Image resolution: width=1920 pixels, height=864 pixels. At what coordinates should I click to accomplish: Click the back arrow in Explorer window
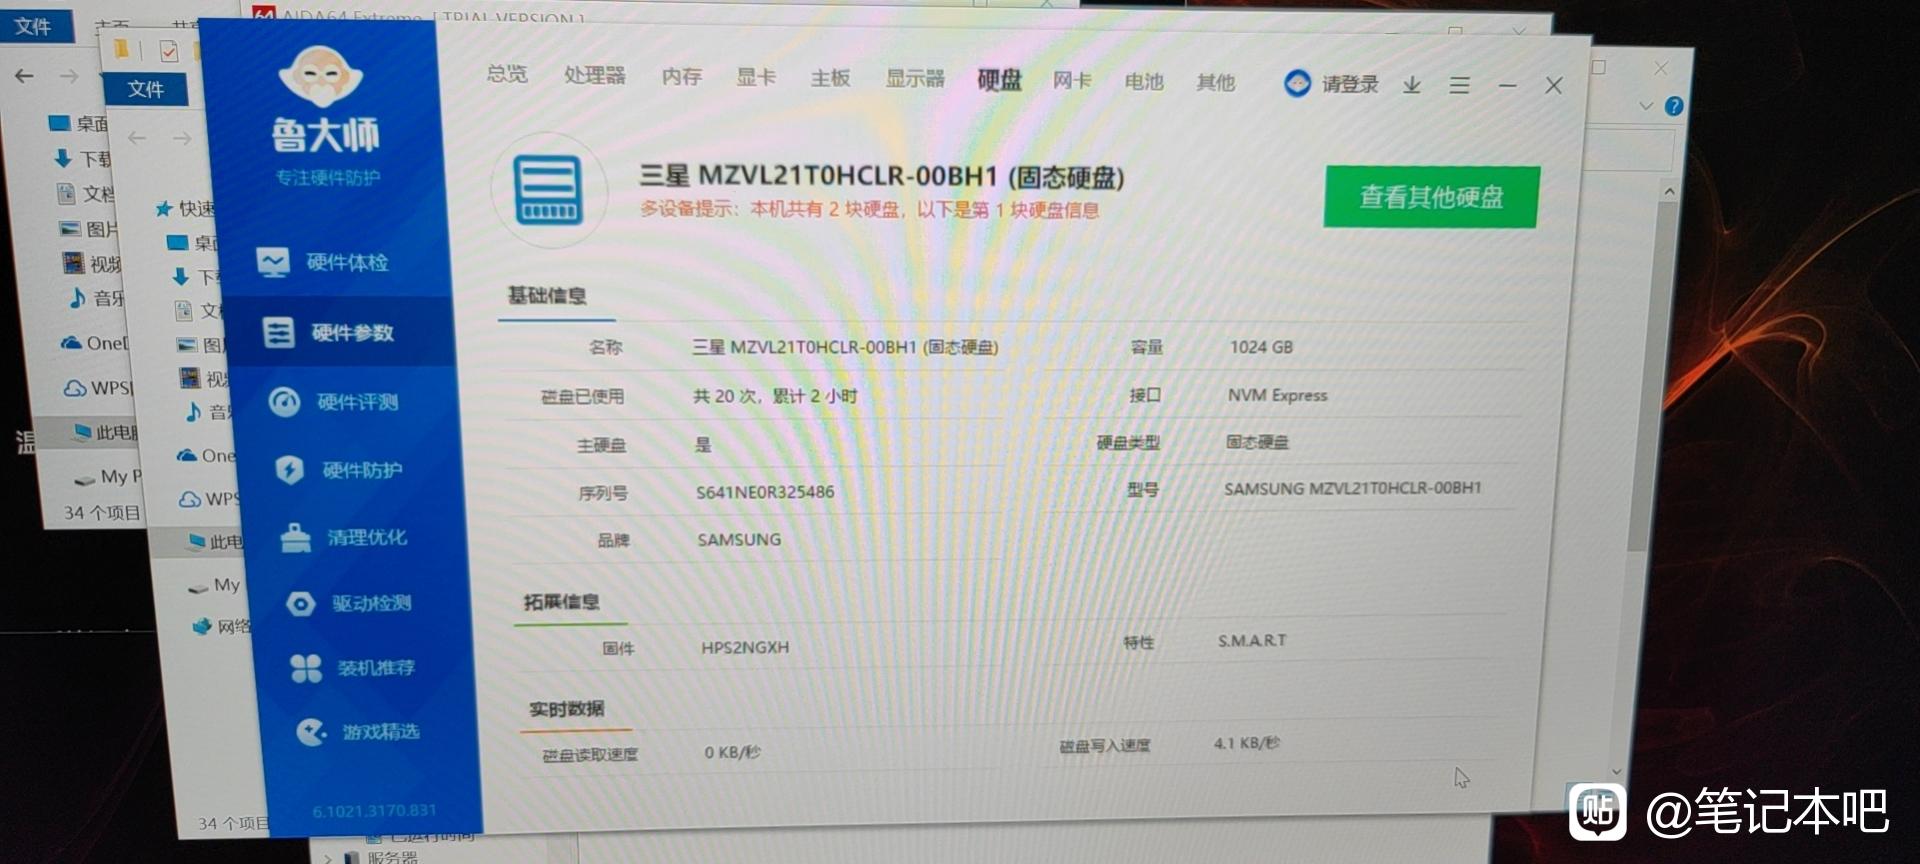pyautogui.click(x=24, y=76)
